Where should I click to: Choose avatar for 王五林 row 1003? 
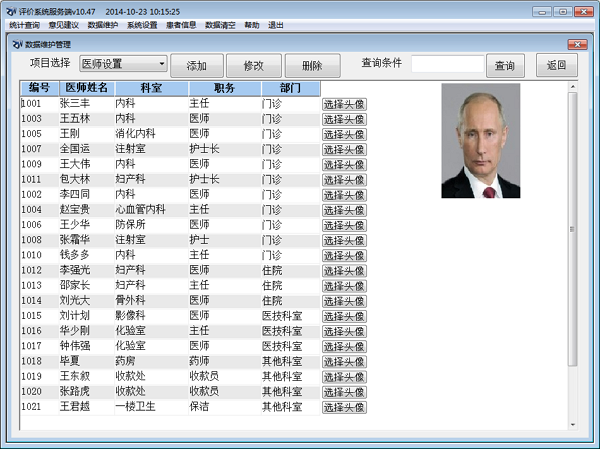344,119
